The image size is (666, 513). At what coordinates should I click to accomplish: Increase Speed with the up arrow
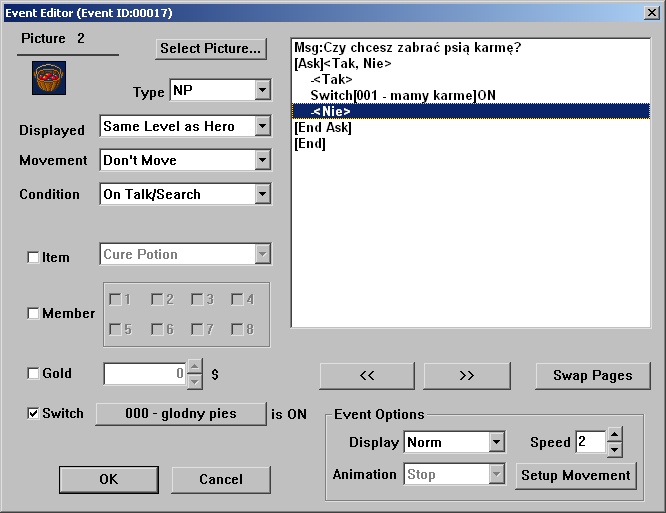(615, 434)
